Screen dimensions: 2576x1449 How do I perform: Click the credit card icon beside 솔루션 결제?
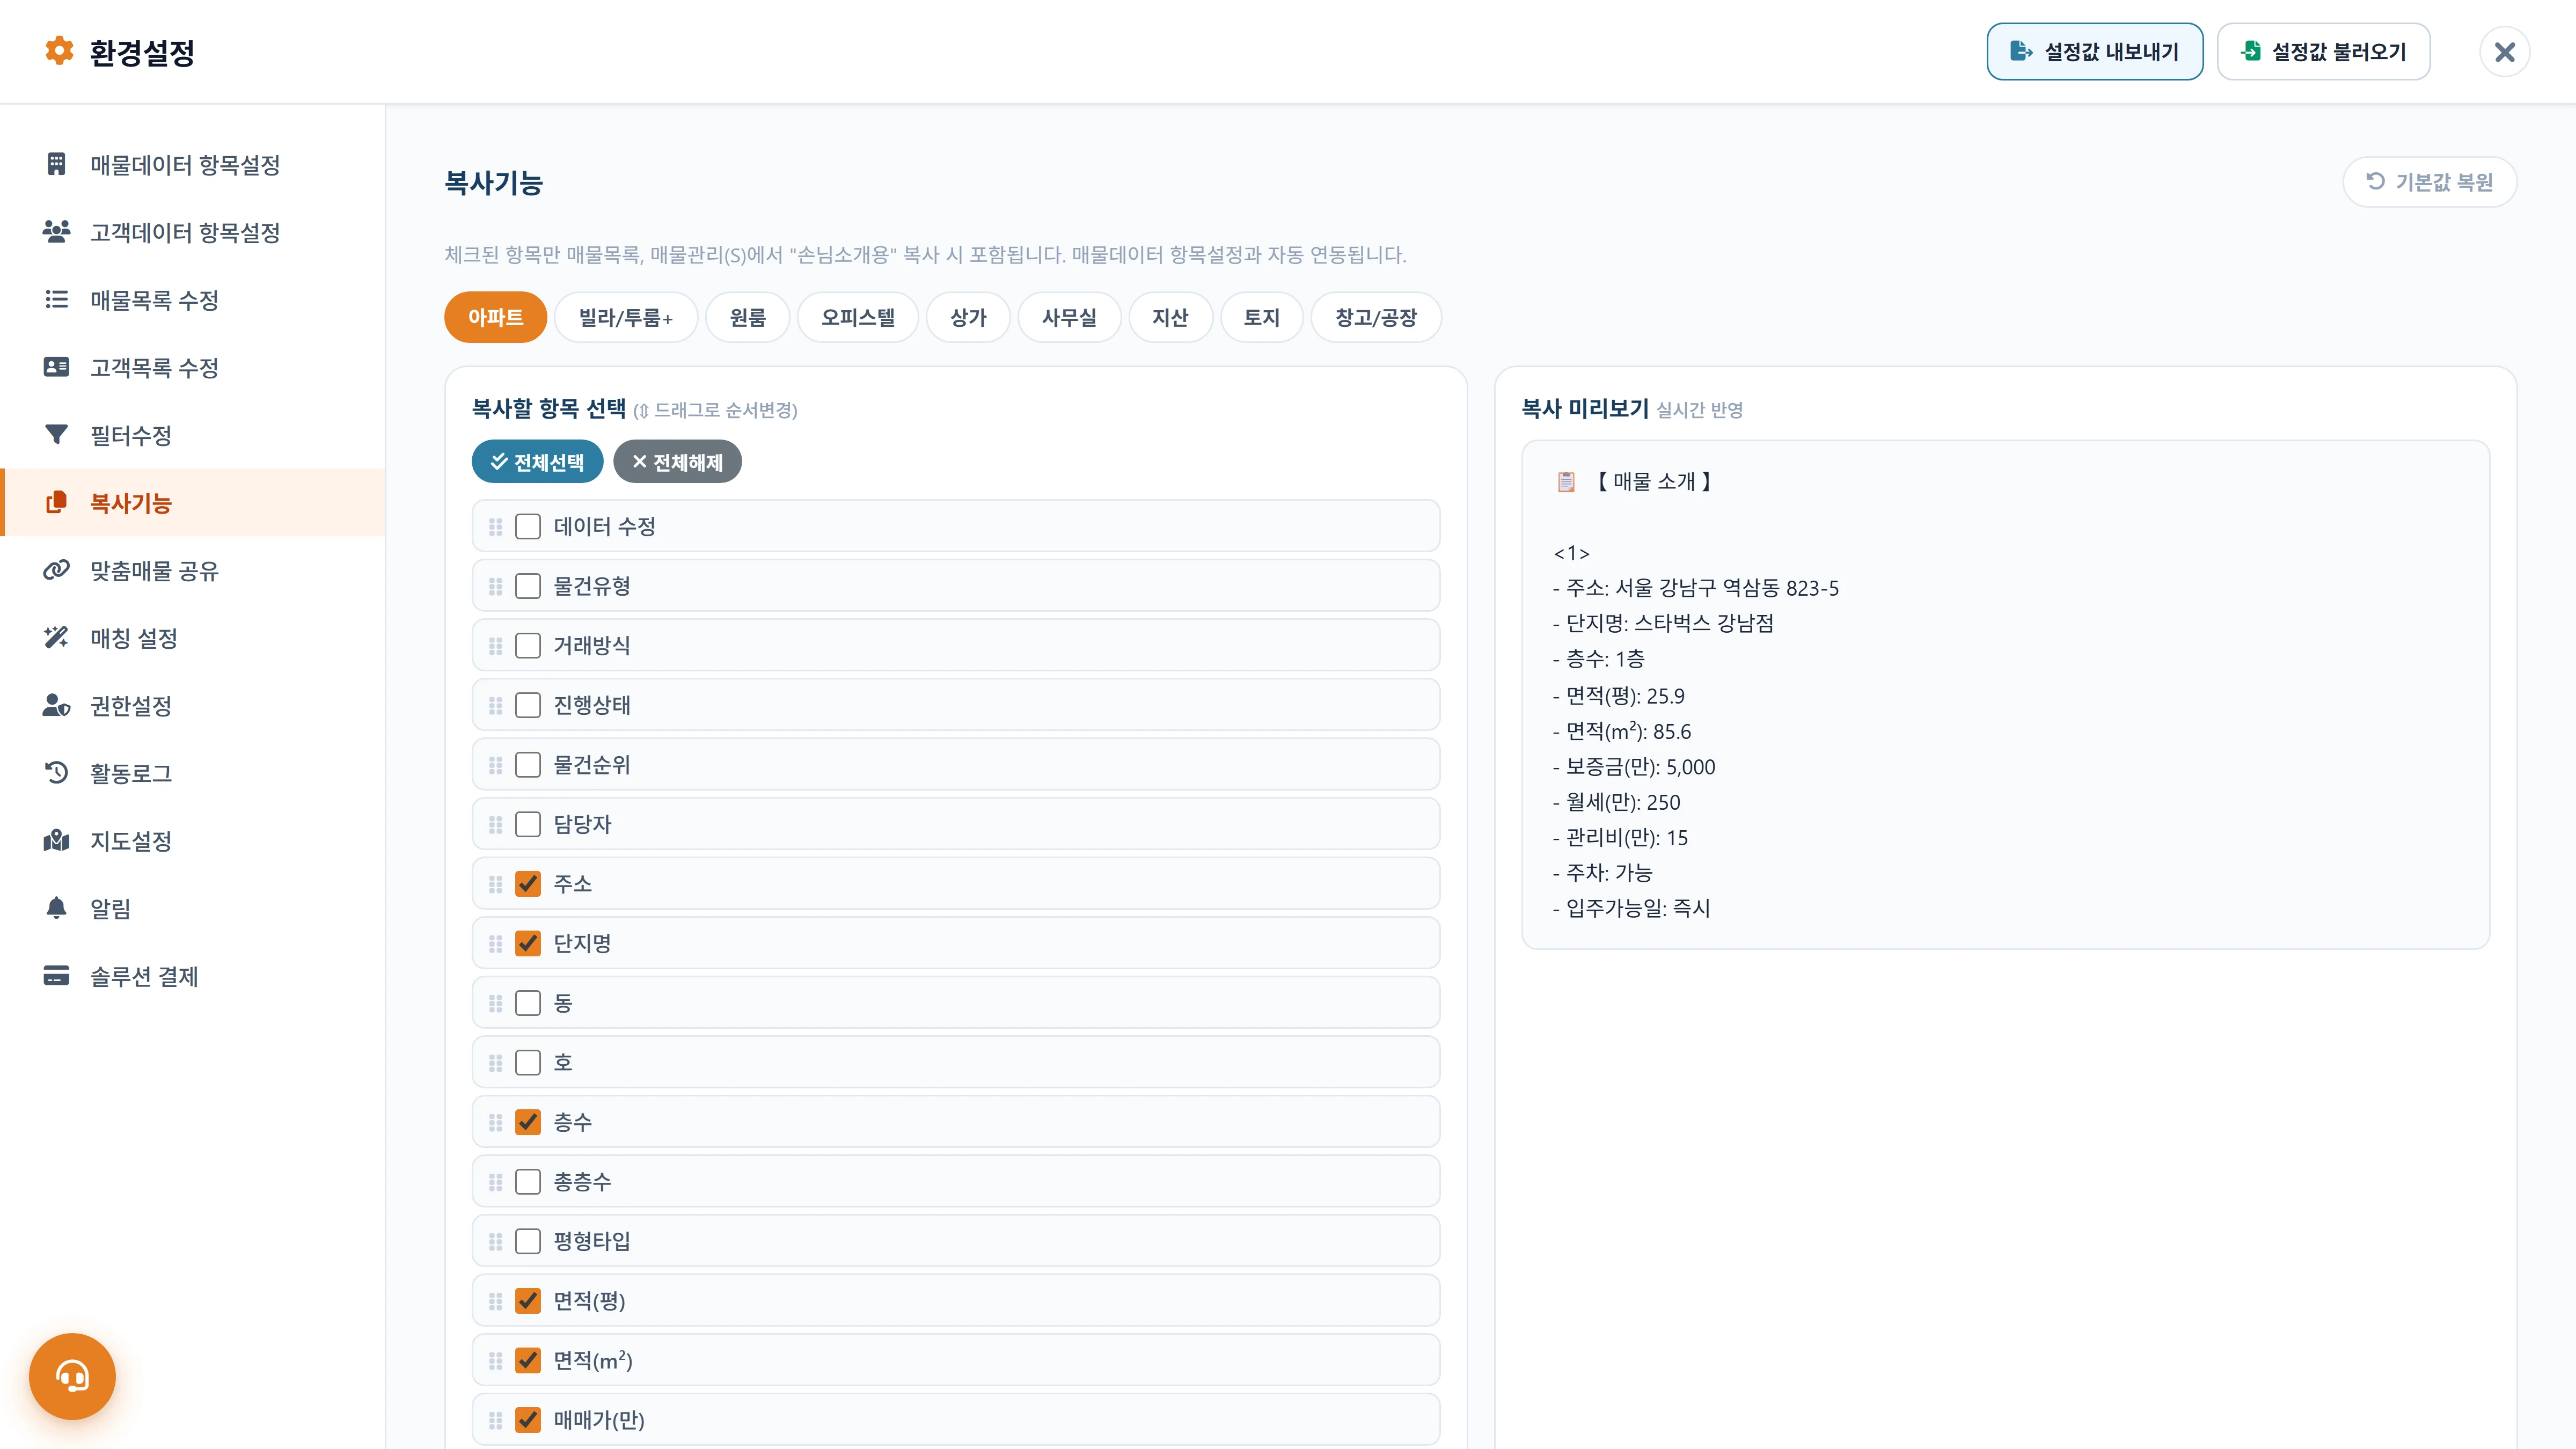pyautogui.click(x=56, y=975)
